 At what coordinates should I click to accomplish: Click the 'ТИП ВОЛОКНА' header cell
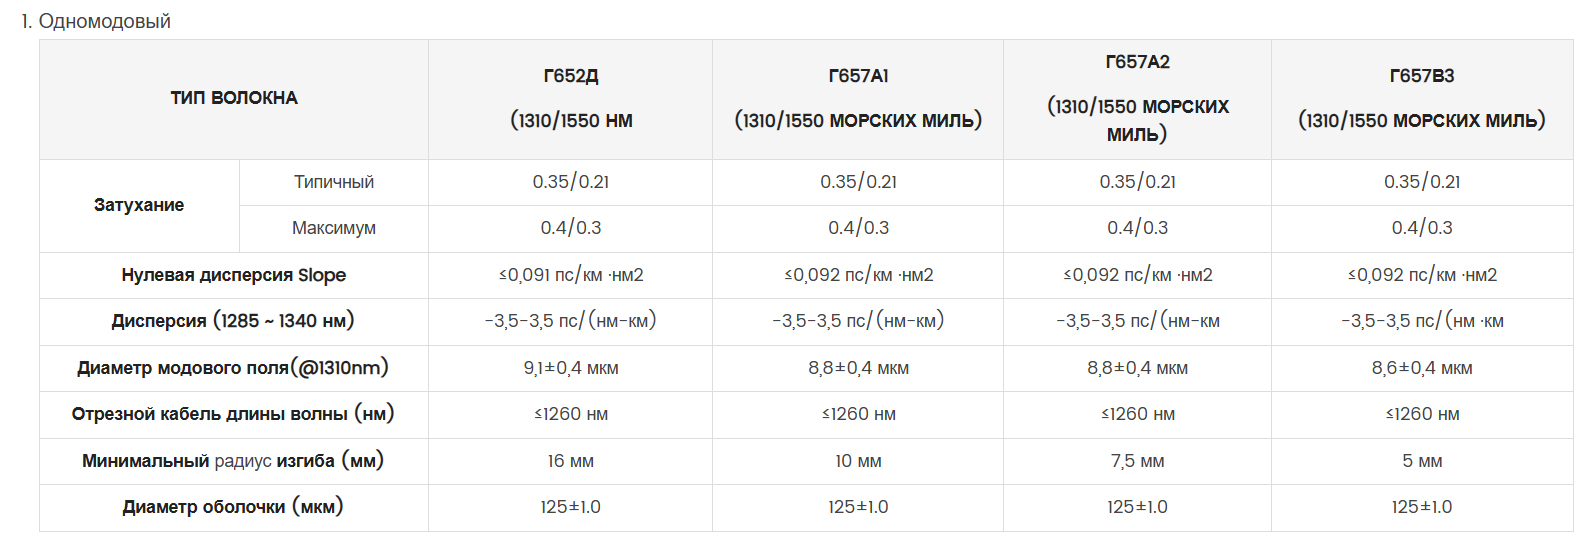tap(234, 98)
